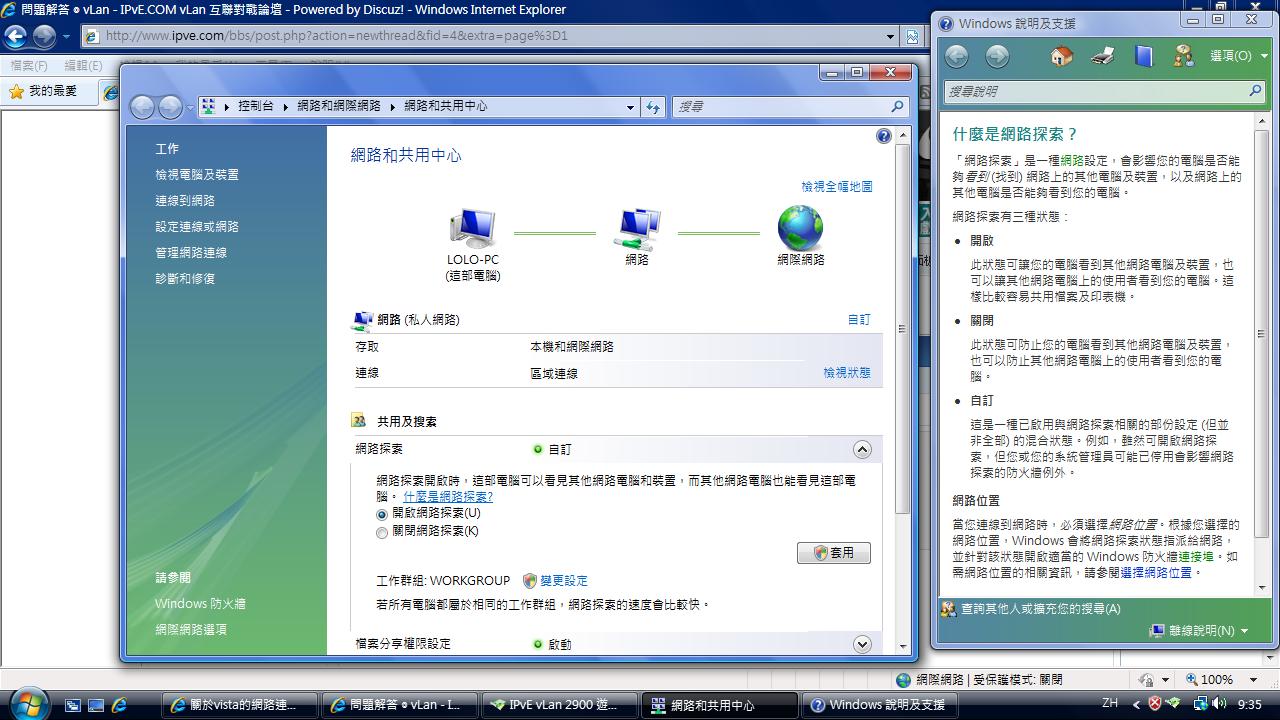
Task: Click the search magnifier in Network Center
Action: (897, 106)
